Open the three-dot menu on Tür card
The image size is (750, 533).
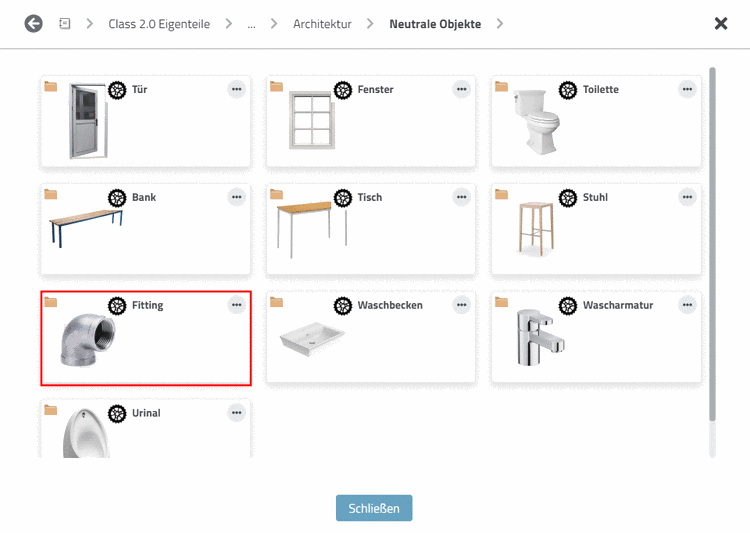(236, 89)
